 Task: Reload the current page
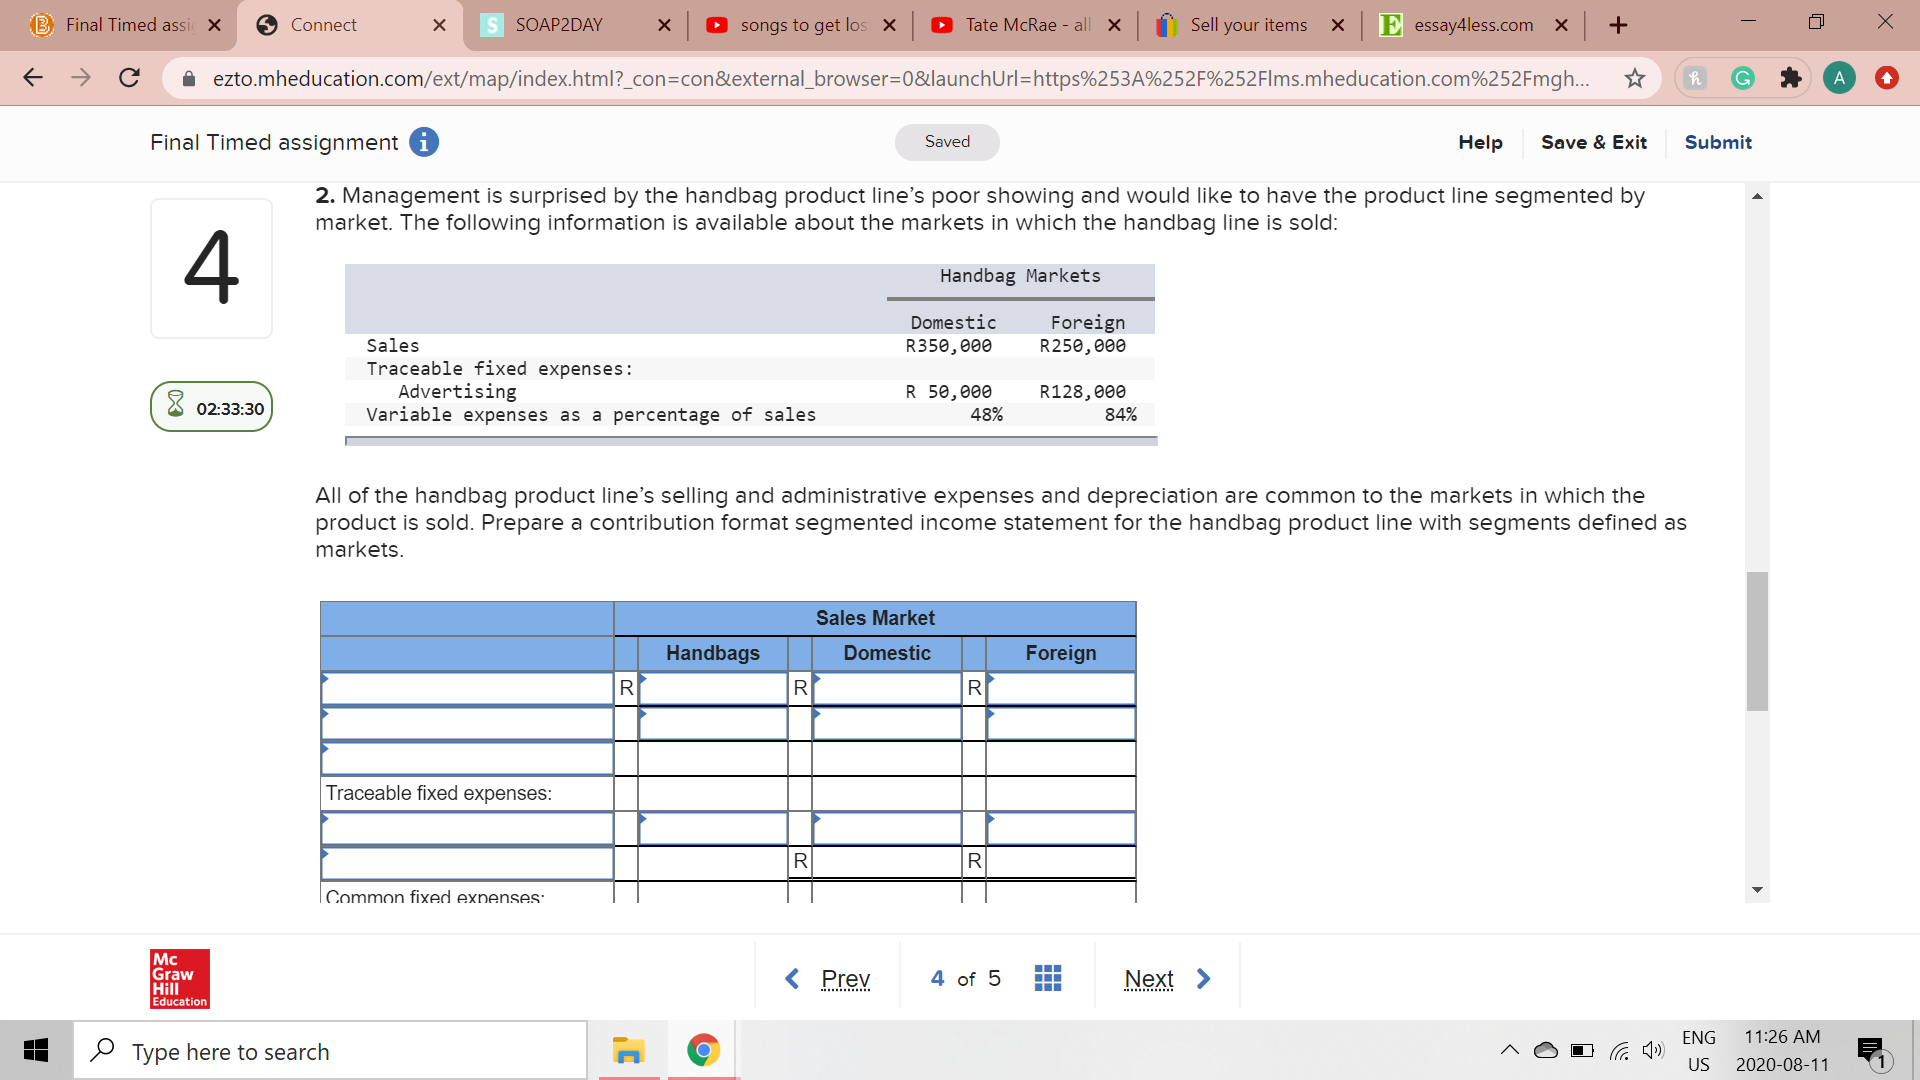pos(129,78)
